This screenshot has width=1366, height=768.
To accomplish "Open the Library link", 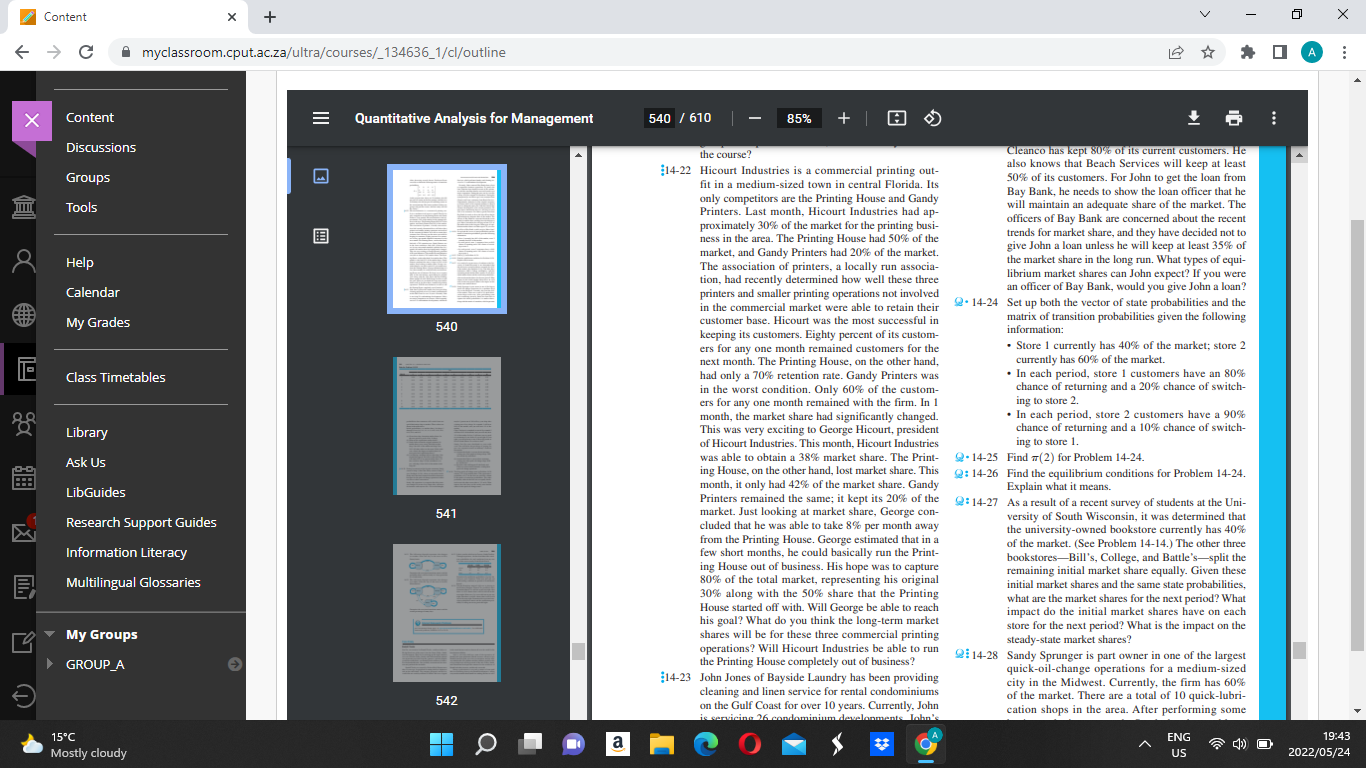I will 87,432.
